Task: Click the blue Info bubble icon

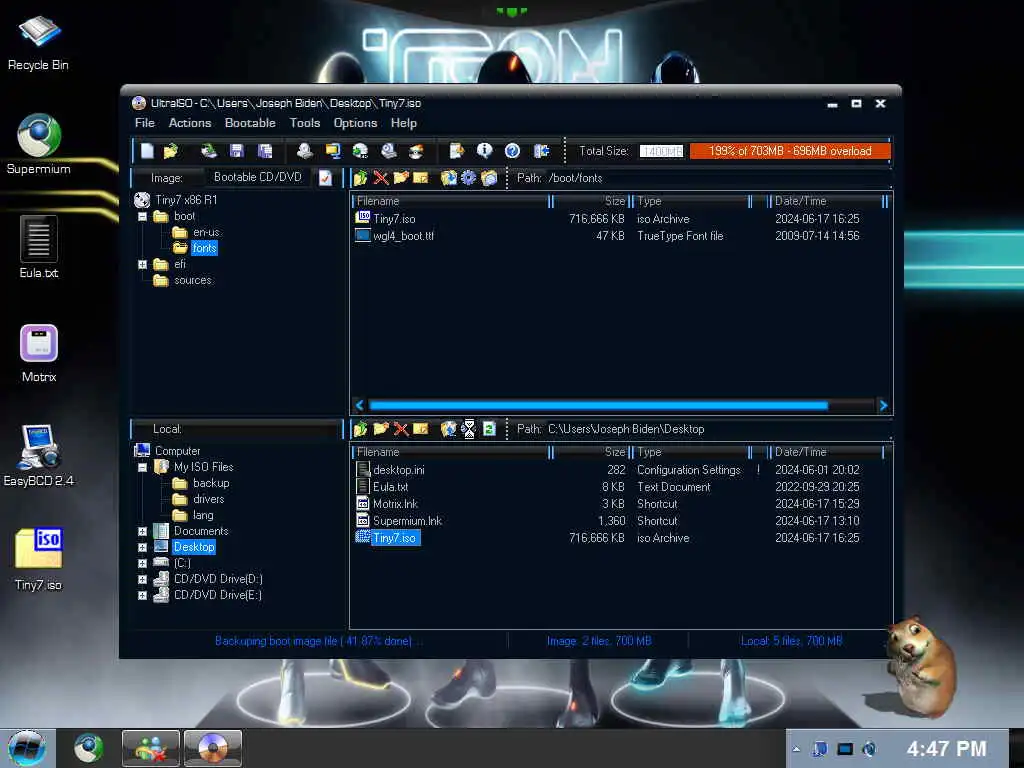Action: (485, 151)
